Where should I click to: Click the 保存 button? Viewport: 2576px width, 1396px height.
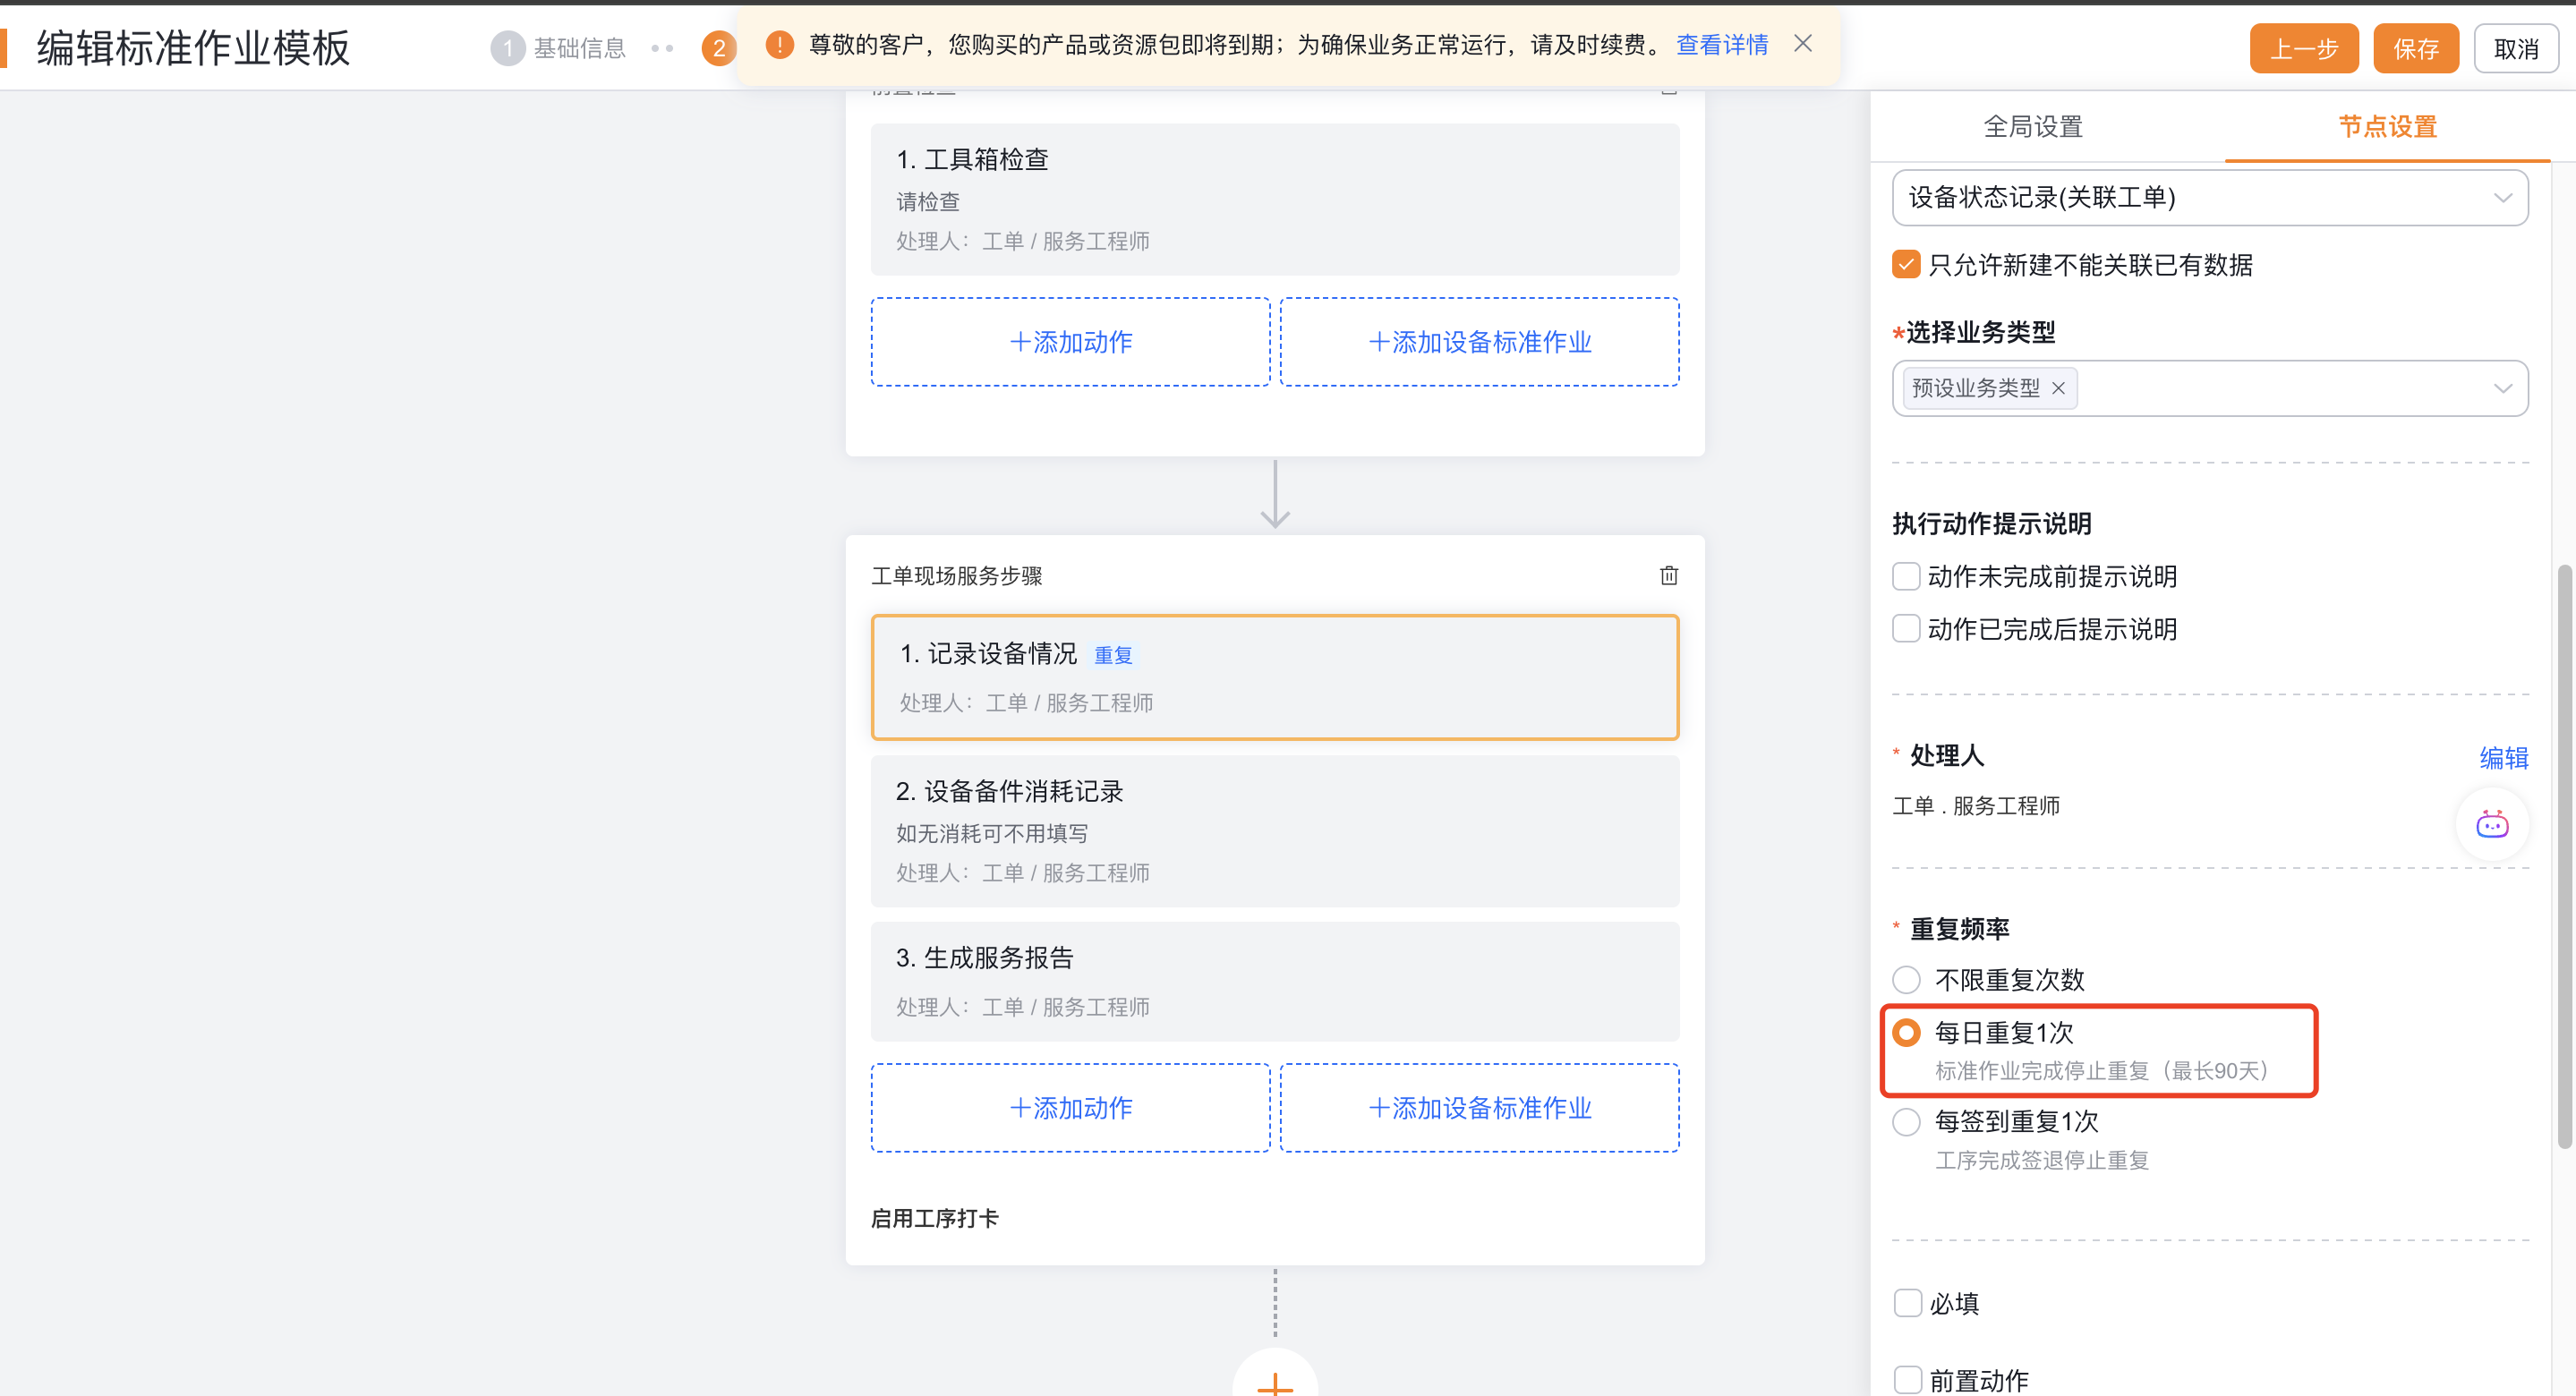(2415, 49)
